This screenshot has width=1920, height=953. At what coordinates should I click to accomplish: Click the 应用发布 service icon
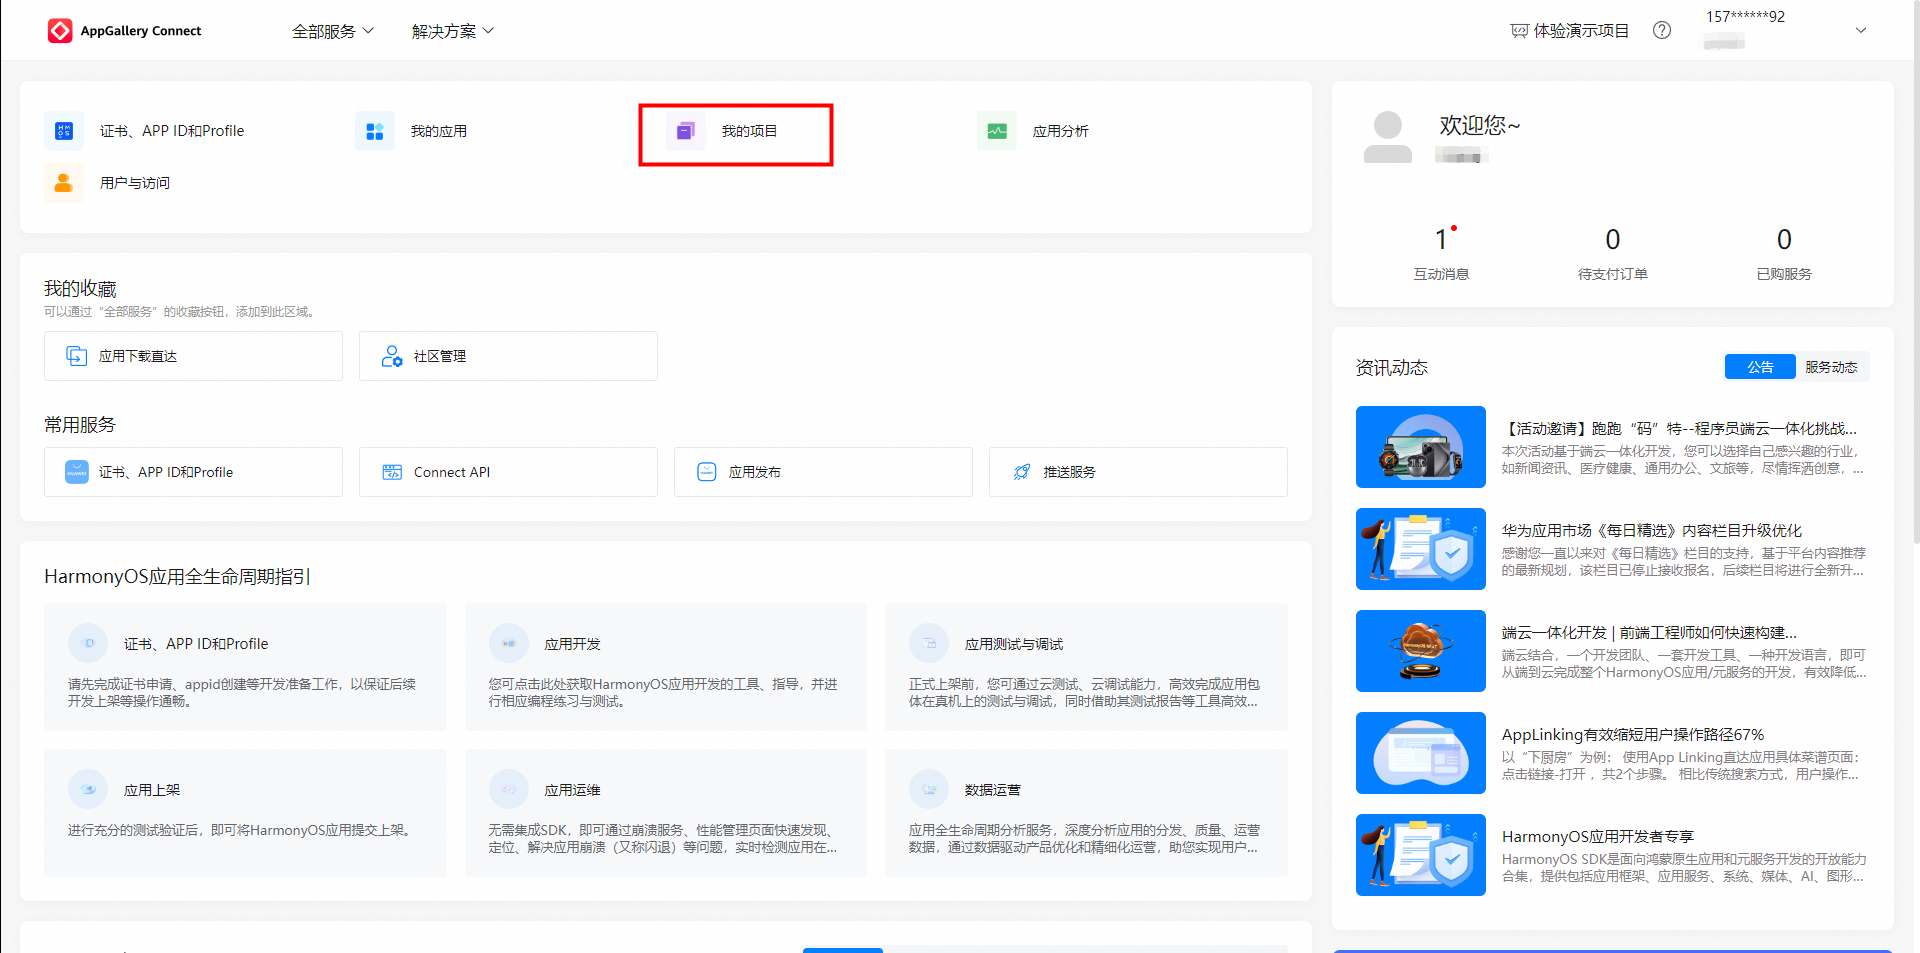point(707,472)
